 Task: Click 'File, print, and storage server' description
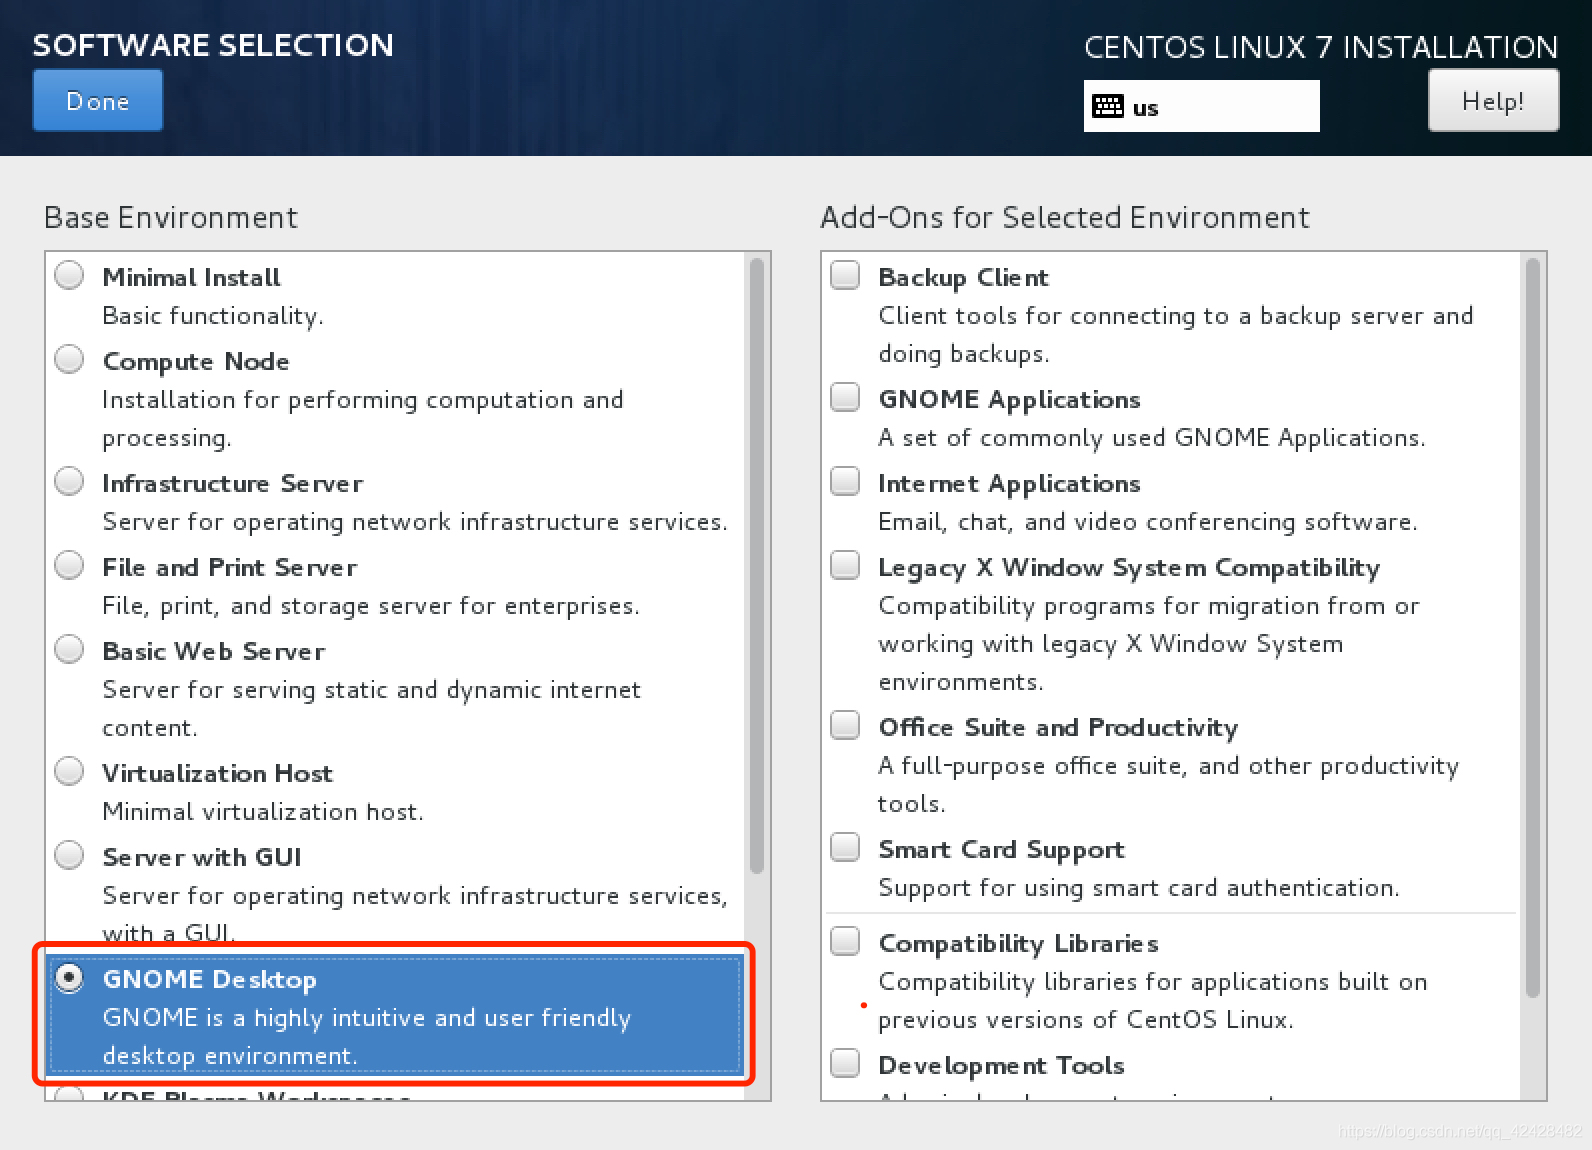(x=371, y=606)
